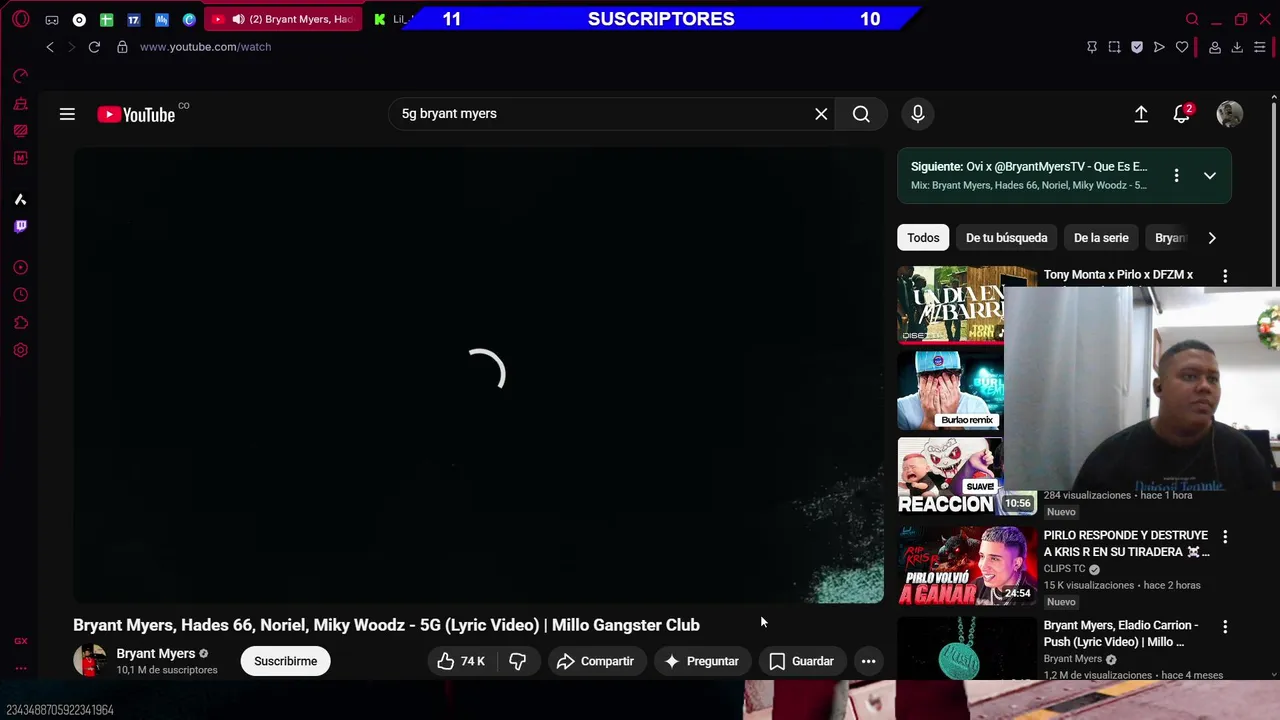Go to YouTube home via logo
1280x720 pixels.
coord(137,115)
